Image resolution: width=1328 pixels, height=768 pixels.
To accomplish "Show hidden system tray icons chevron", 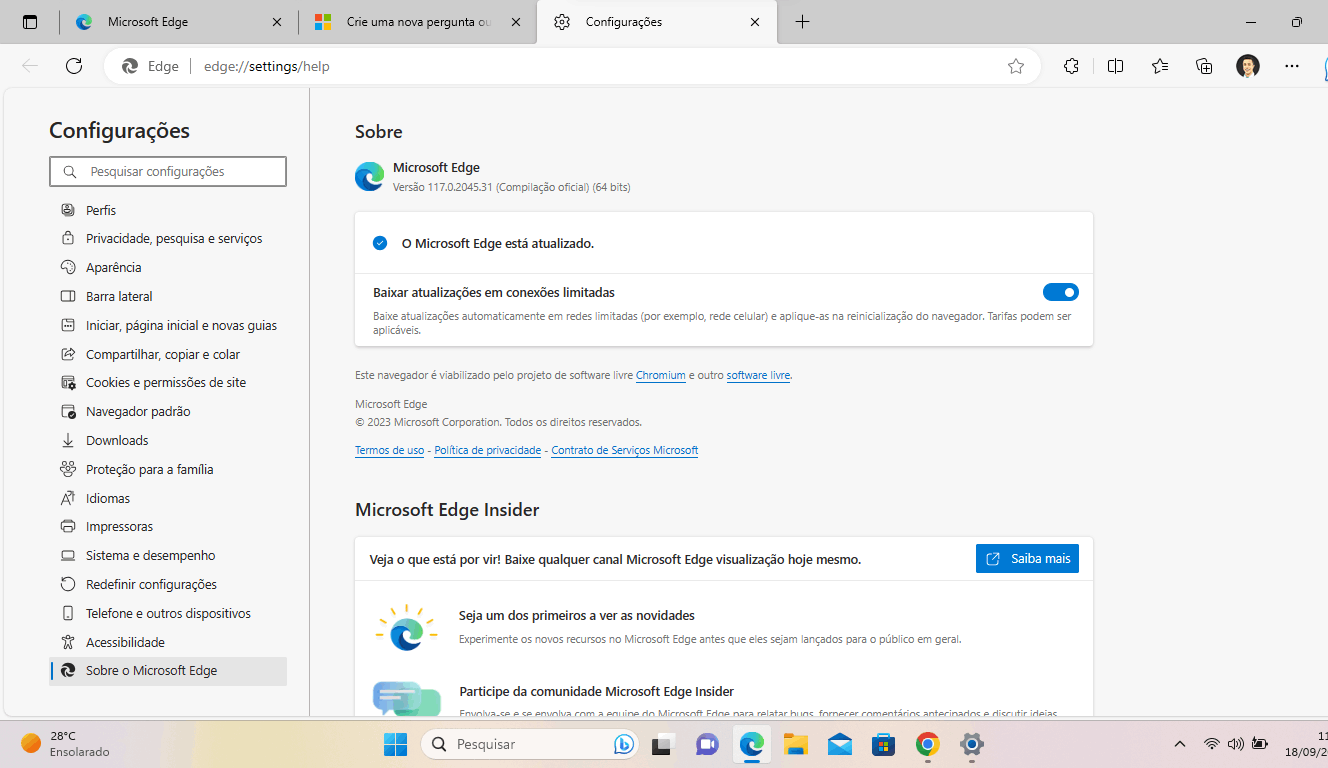I will coord(1180,744).
